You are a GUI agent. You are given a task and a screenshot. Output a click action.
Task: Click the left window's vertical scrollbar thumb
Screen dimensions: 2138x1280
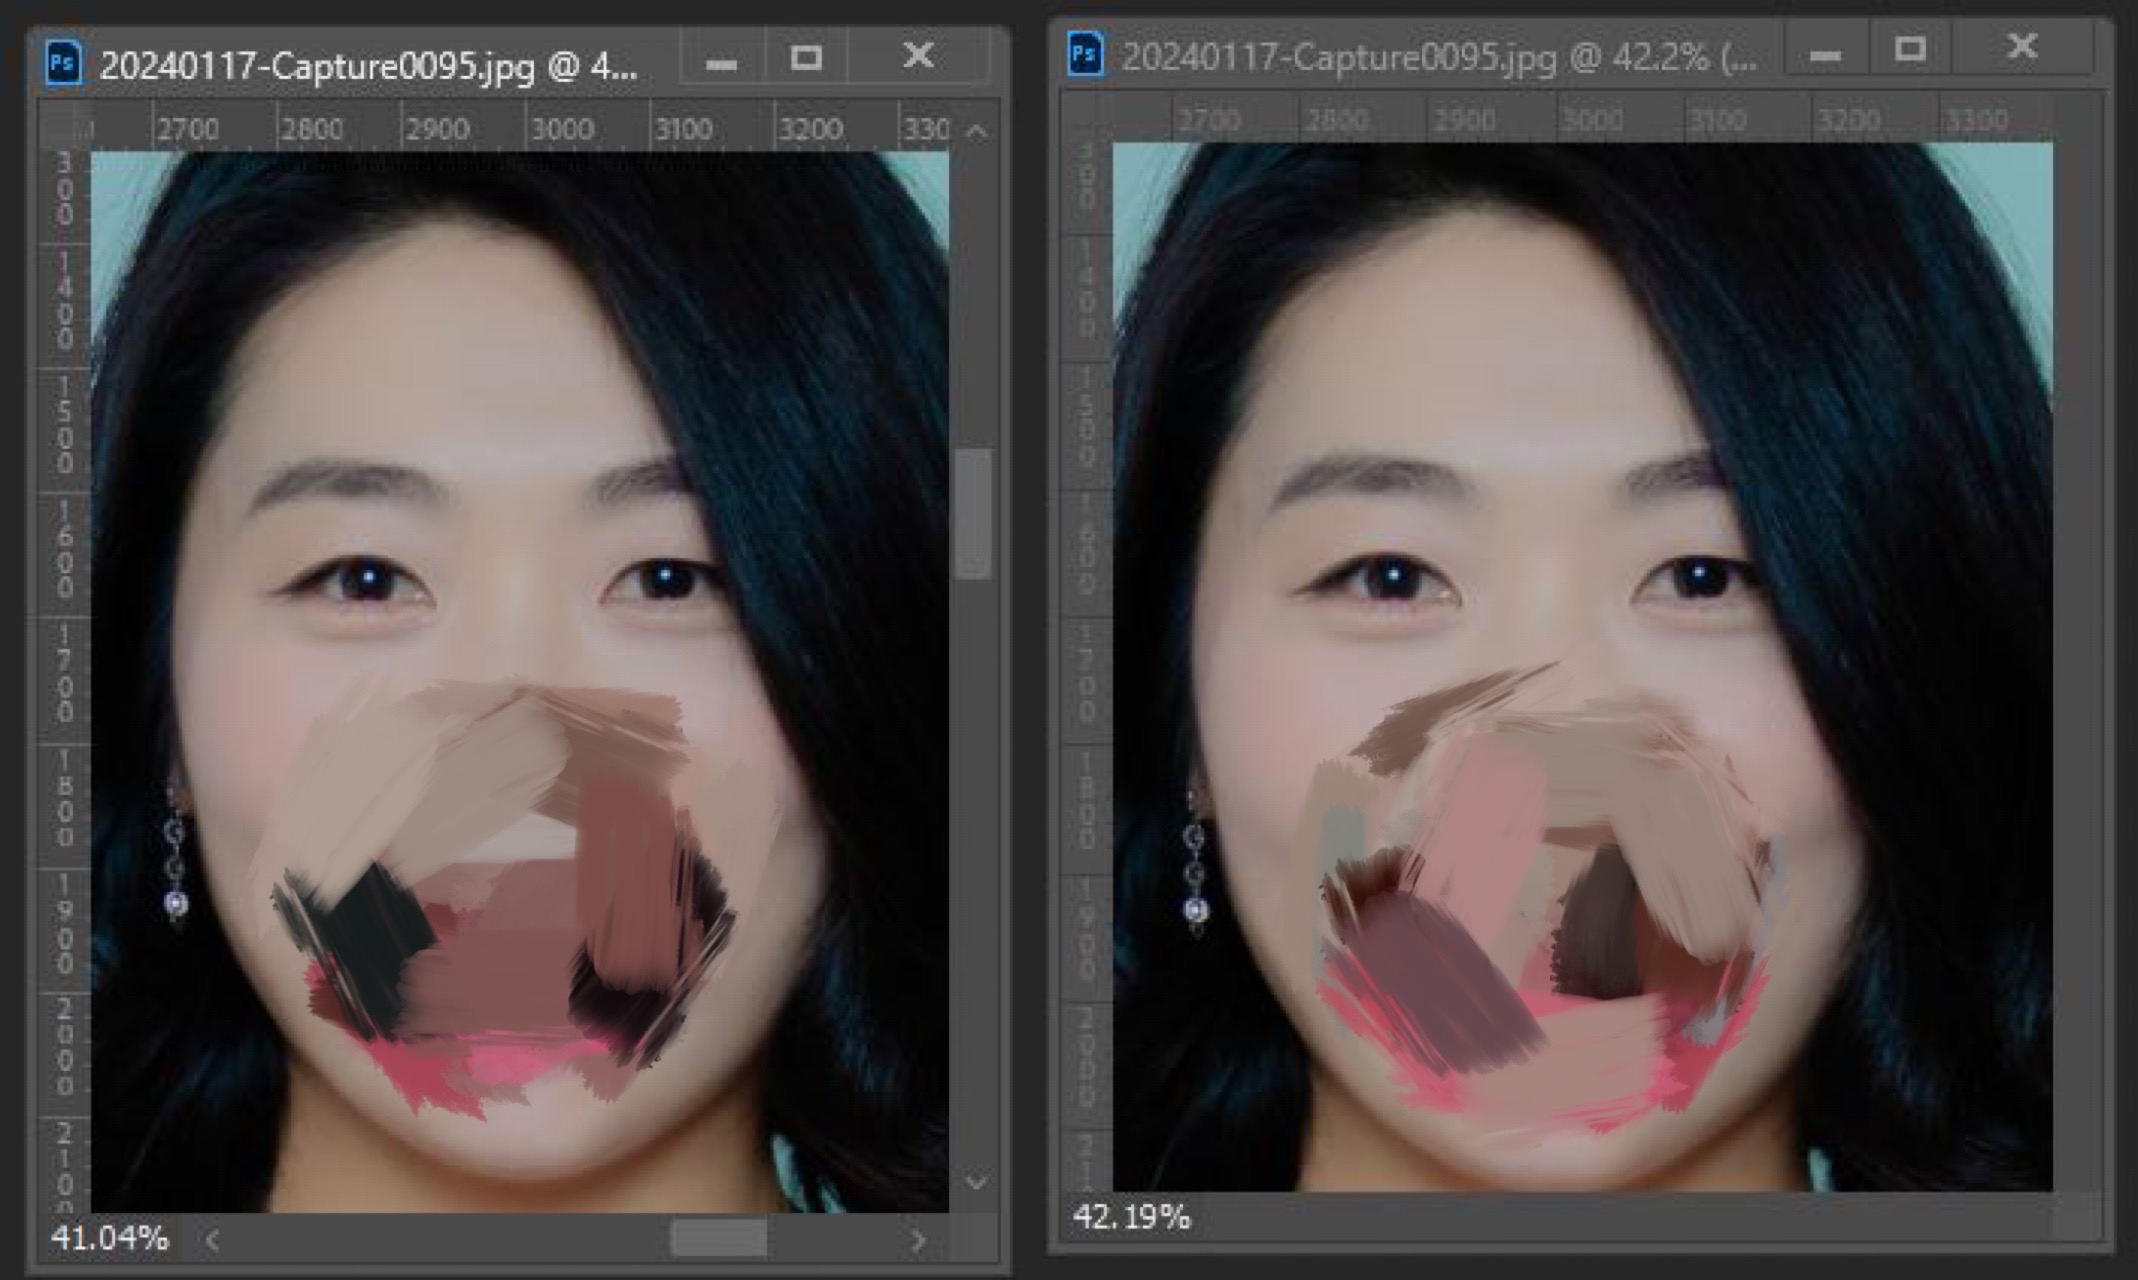973,514
